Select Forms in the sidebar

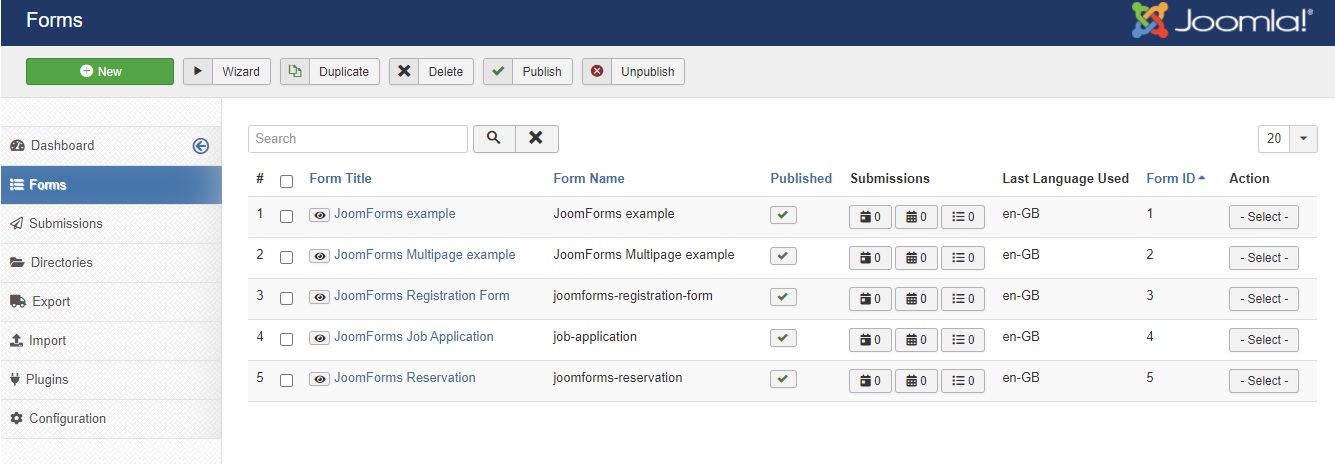[x=111, y=185]
